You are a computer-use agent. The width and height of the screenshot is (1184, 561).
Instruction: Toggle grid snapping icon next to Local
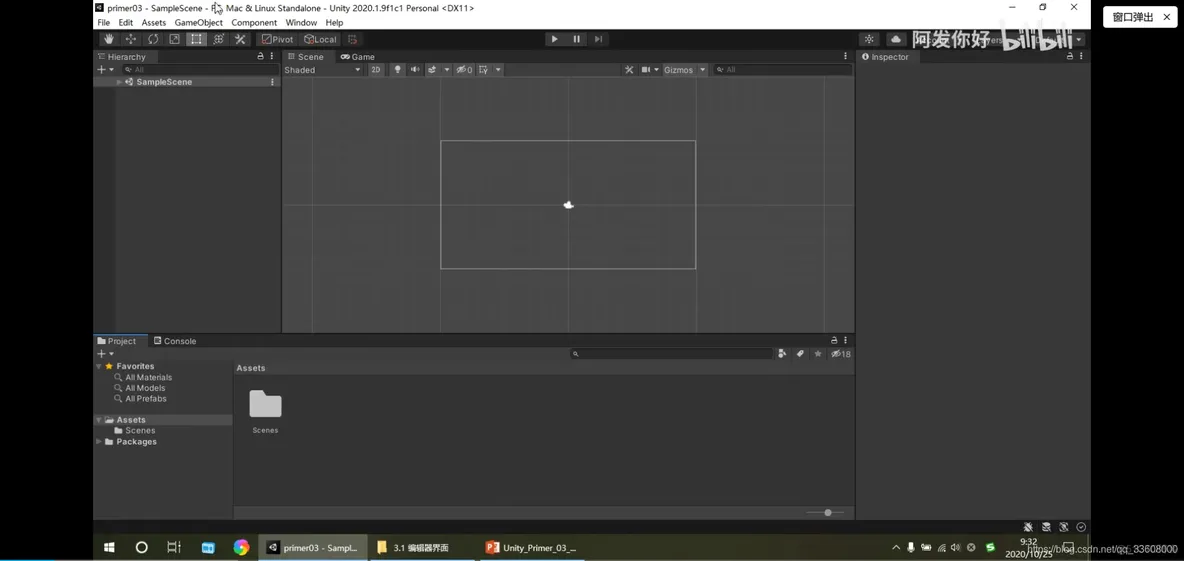[353, 39]
